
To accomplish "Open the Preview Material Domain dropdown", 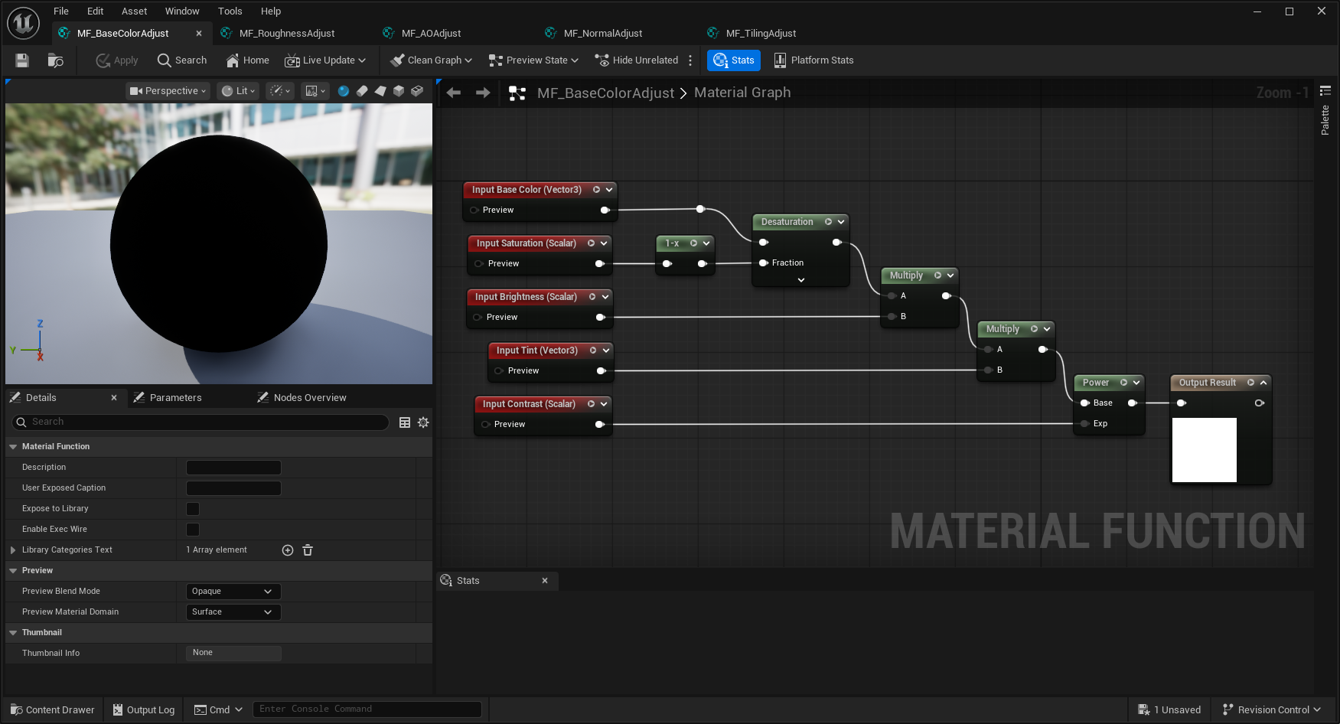I will click(232, 612).
